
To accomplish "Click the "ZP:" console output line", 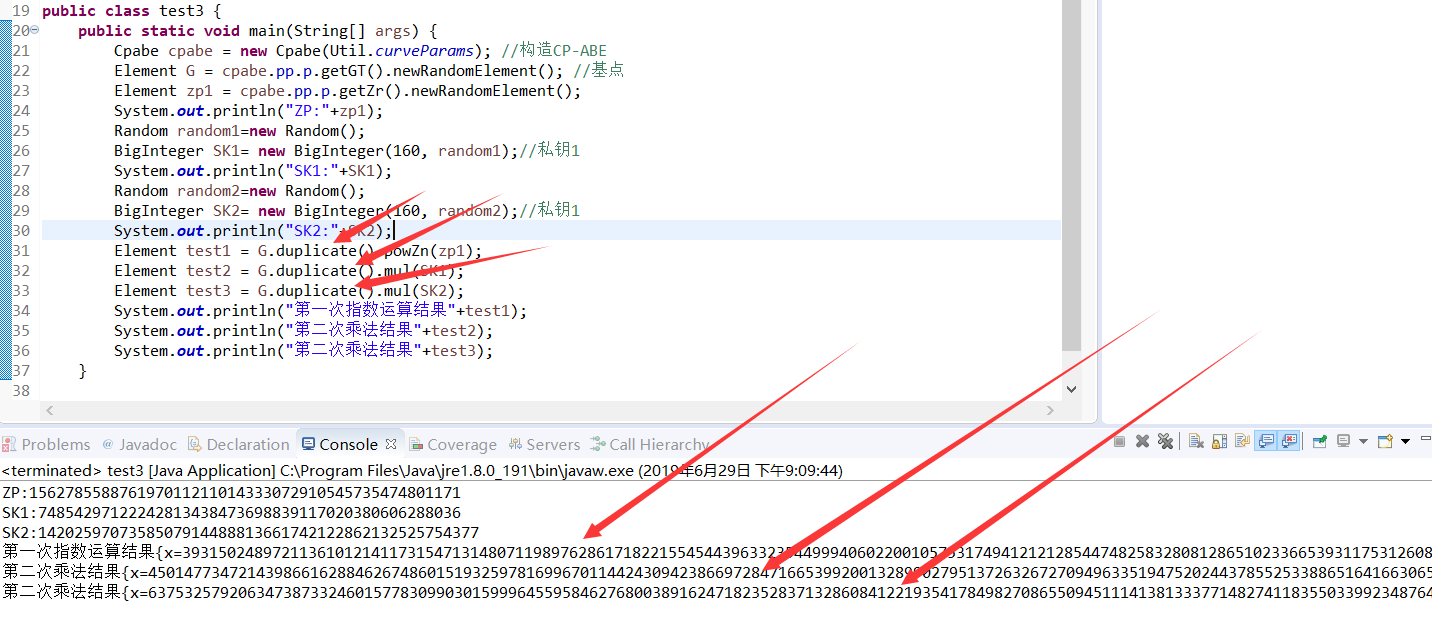I will (231, 493).
